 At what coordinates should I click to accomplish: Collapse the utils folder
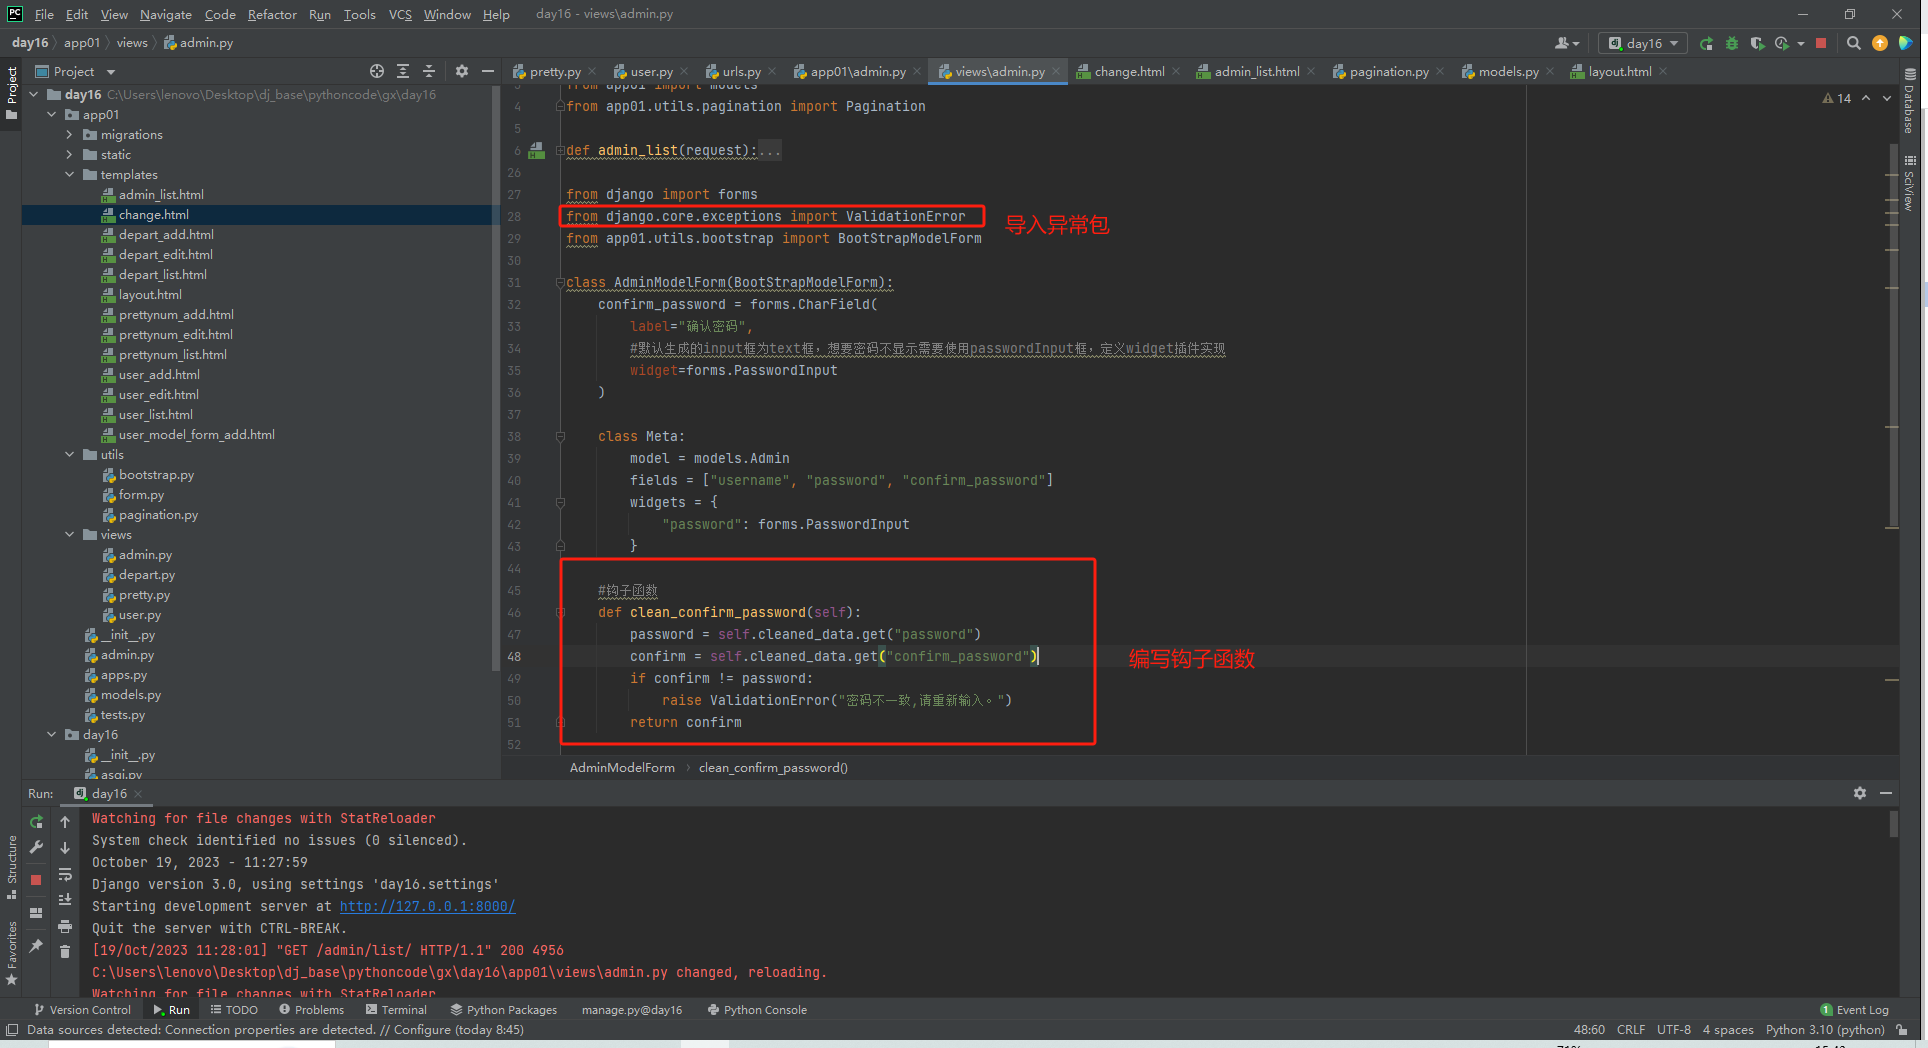point(70,455)
